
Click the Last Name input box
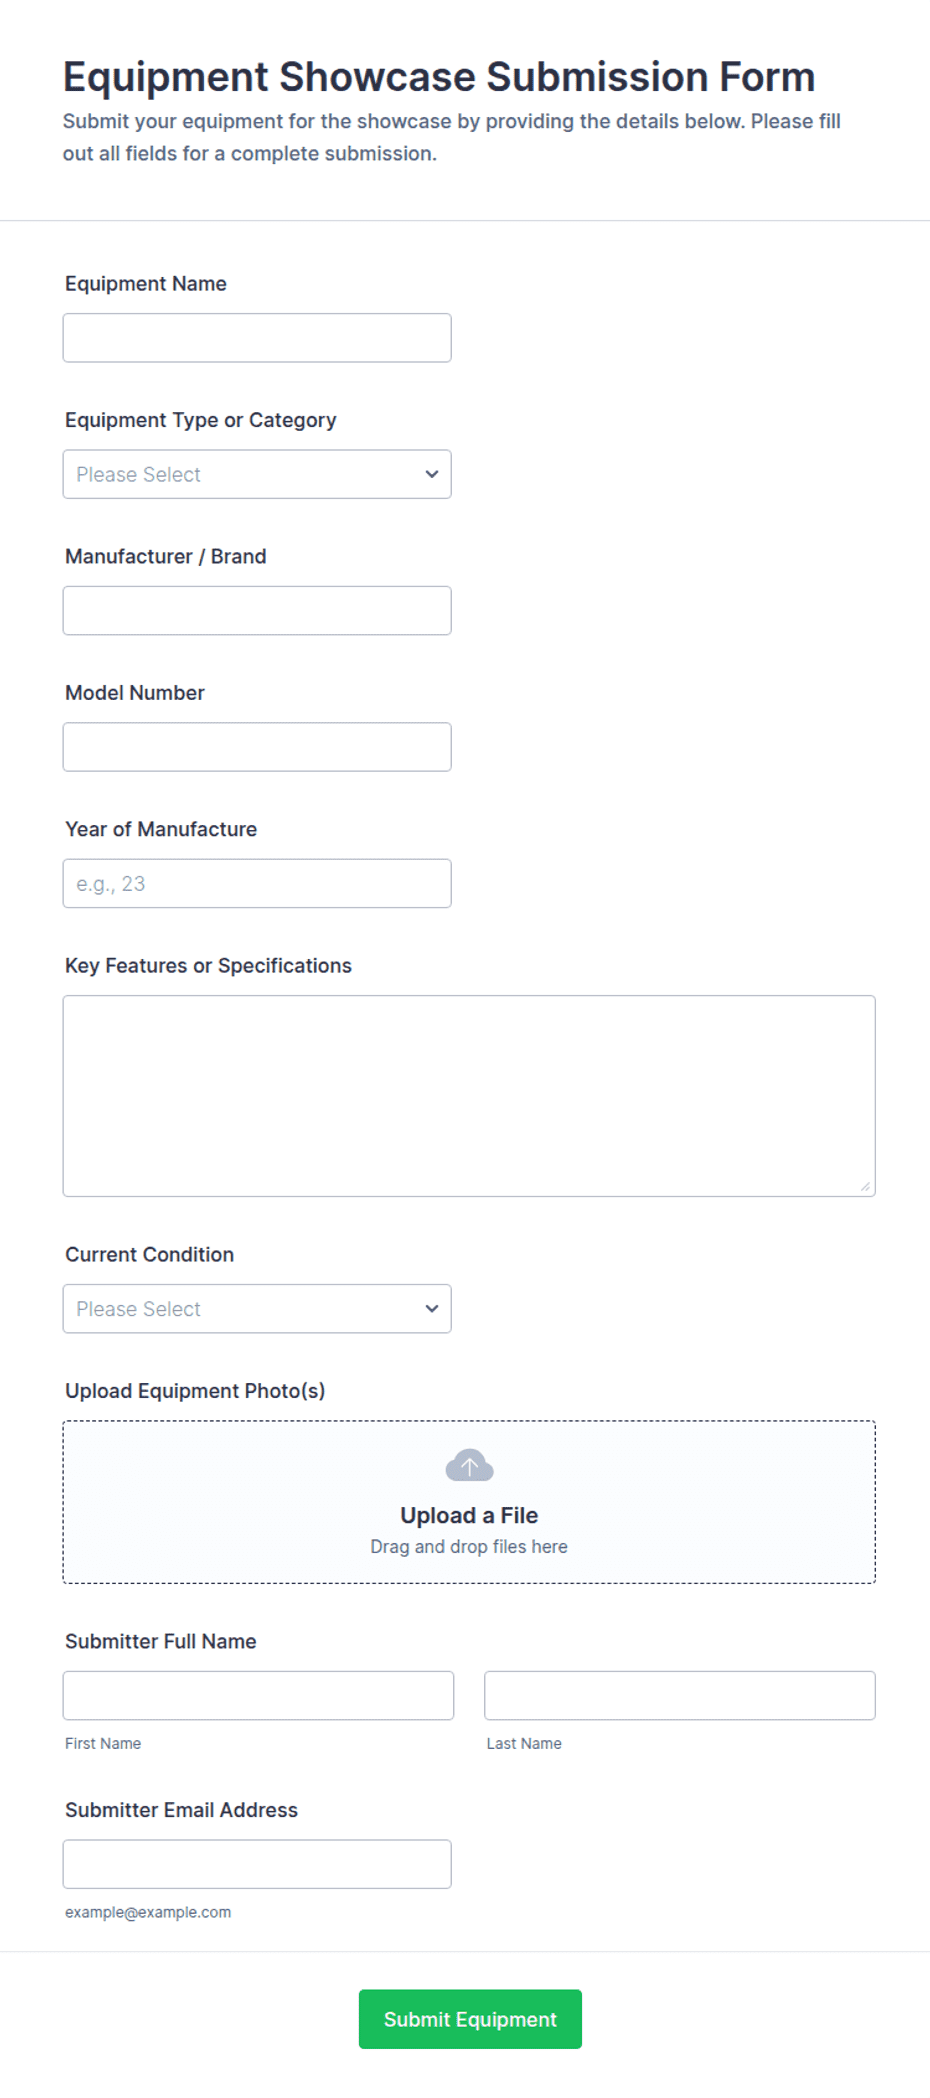pyautogui.click(x=680, y=1696)
